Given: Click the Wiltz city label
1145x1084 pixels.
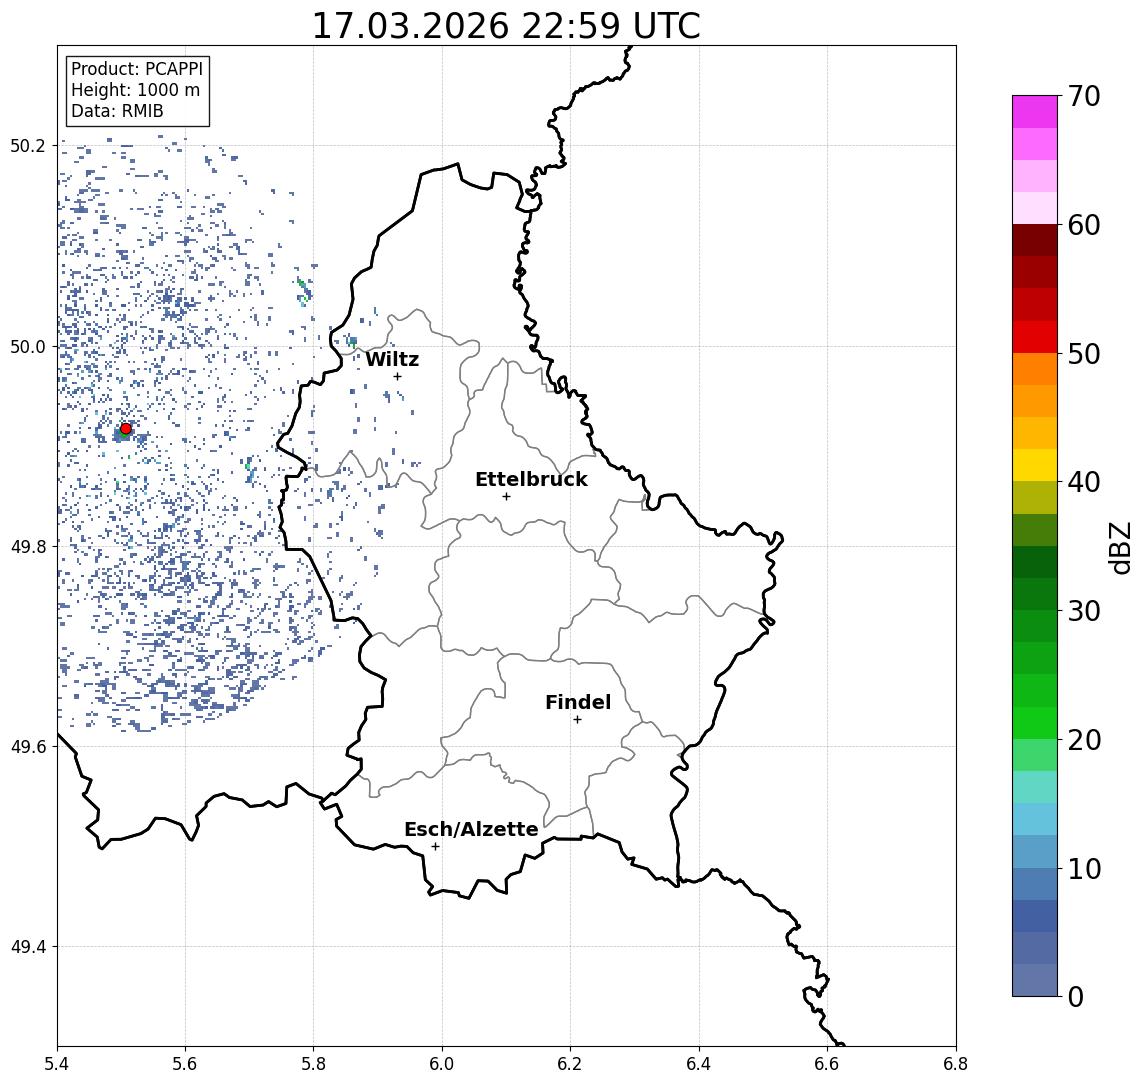Looking at the screenshot, I should click(x=392, y=359).
